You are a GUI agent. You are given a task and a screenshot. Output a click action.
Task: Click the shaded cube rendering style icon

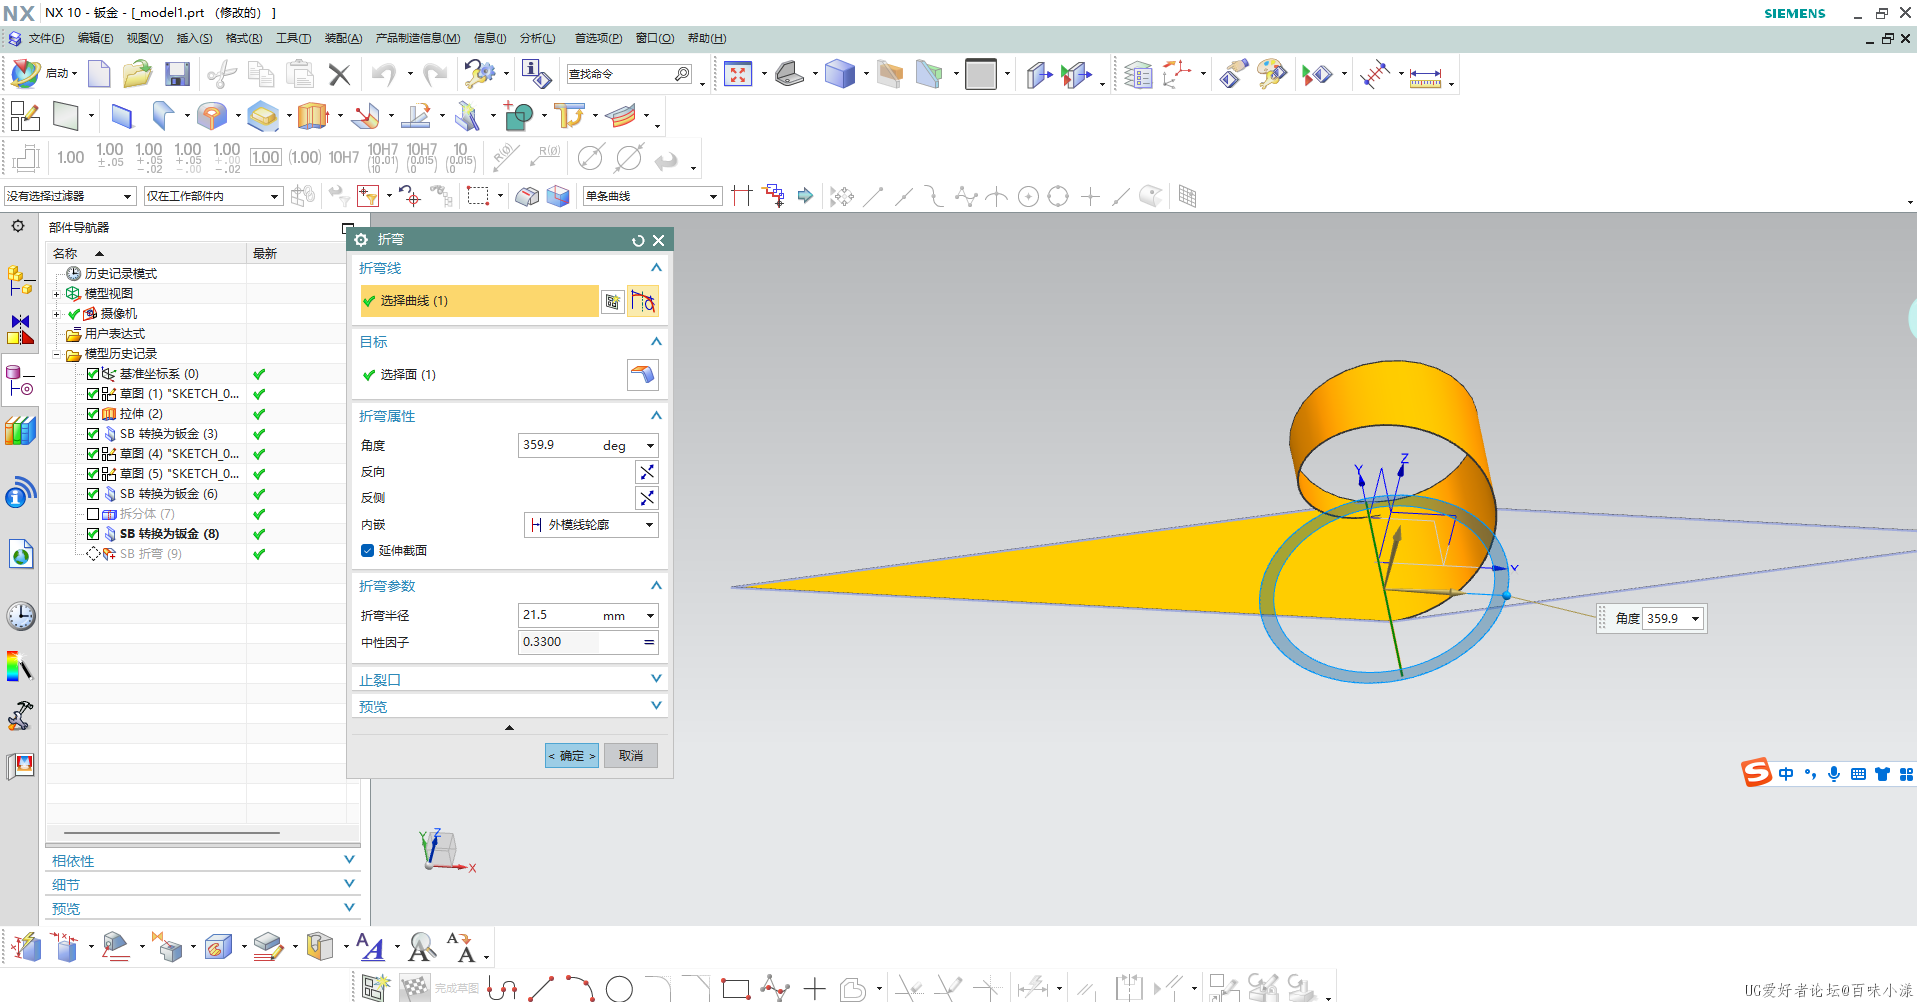[x=840, y=74]
